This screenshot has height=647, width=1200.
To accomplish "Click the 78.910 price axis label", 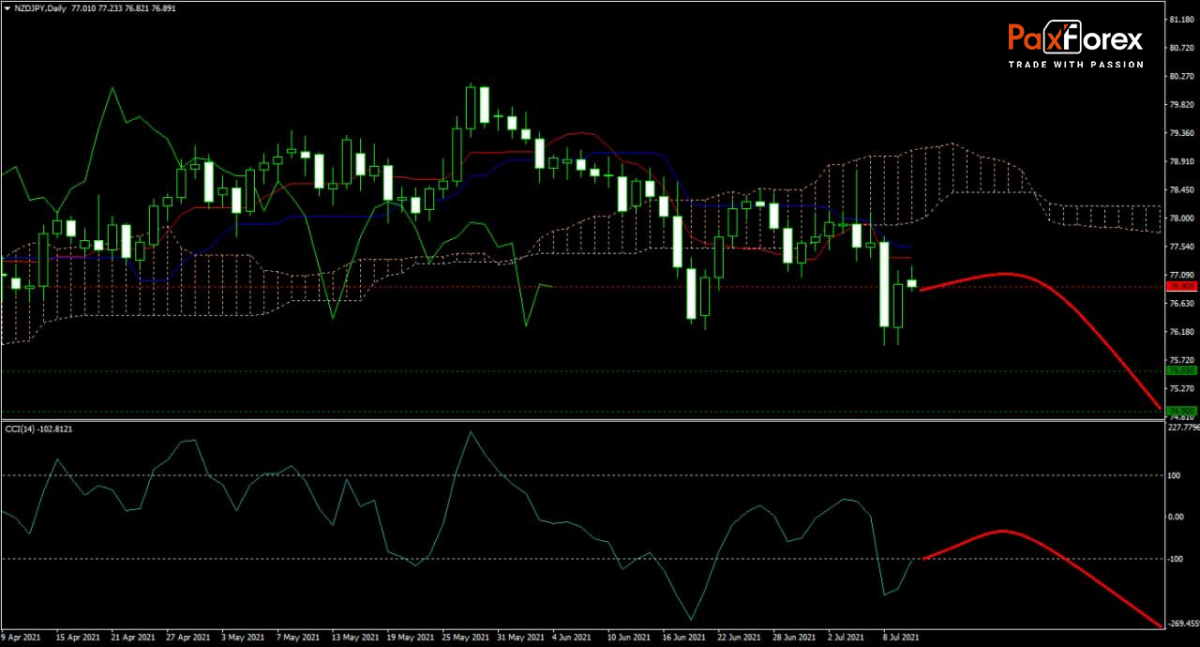I will click(x=1181, y=161).
